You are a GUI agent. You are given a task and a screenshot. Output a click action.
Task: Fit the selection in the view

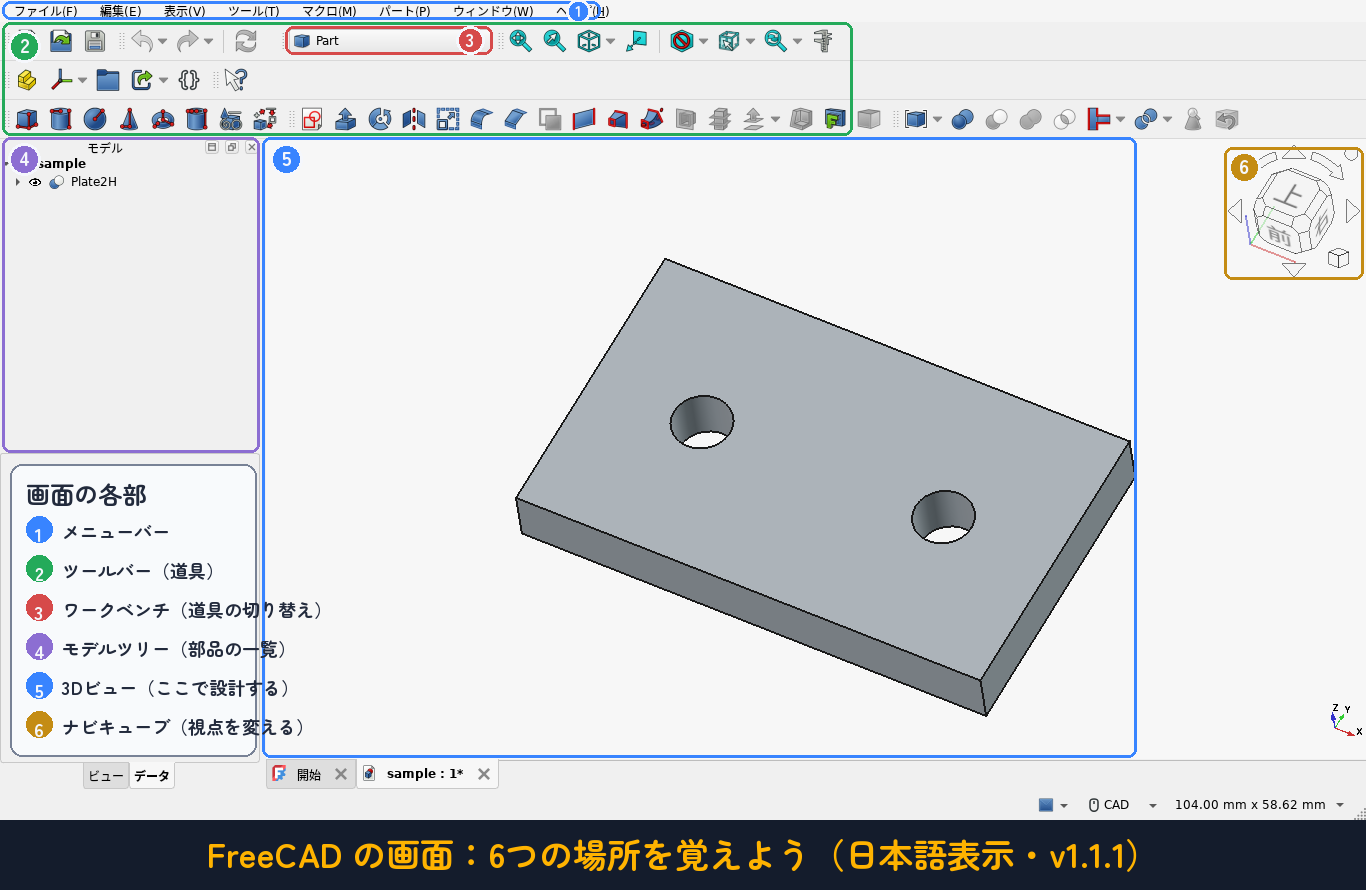tap(554, 41)
